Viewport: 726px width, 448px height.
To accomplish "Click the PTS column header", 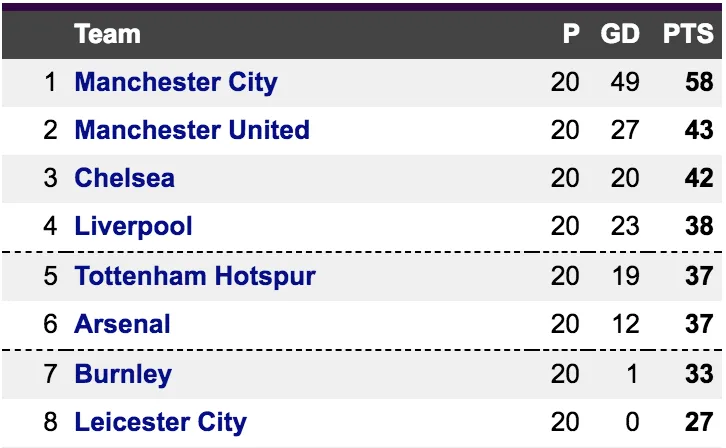I will (688, 34).
